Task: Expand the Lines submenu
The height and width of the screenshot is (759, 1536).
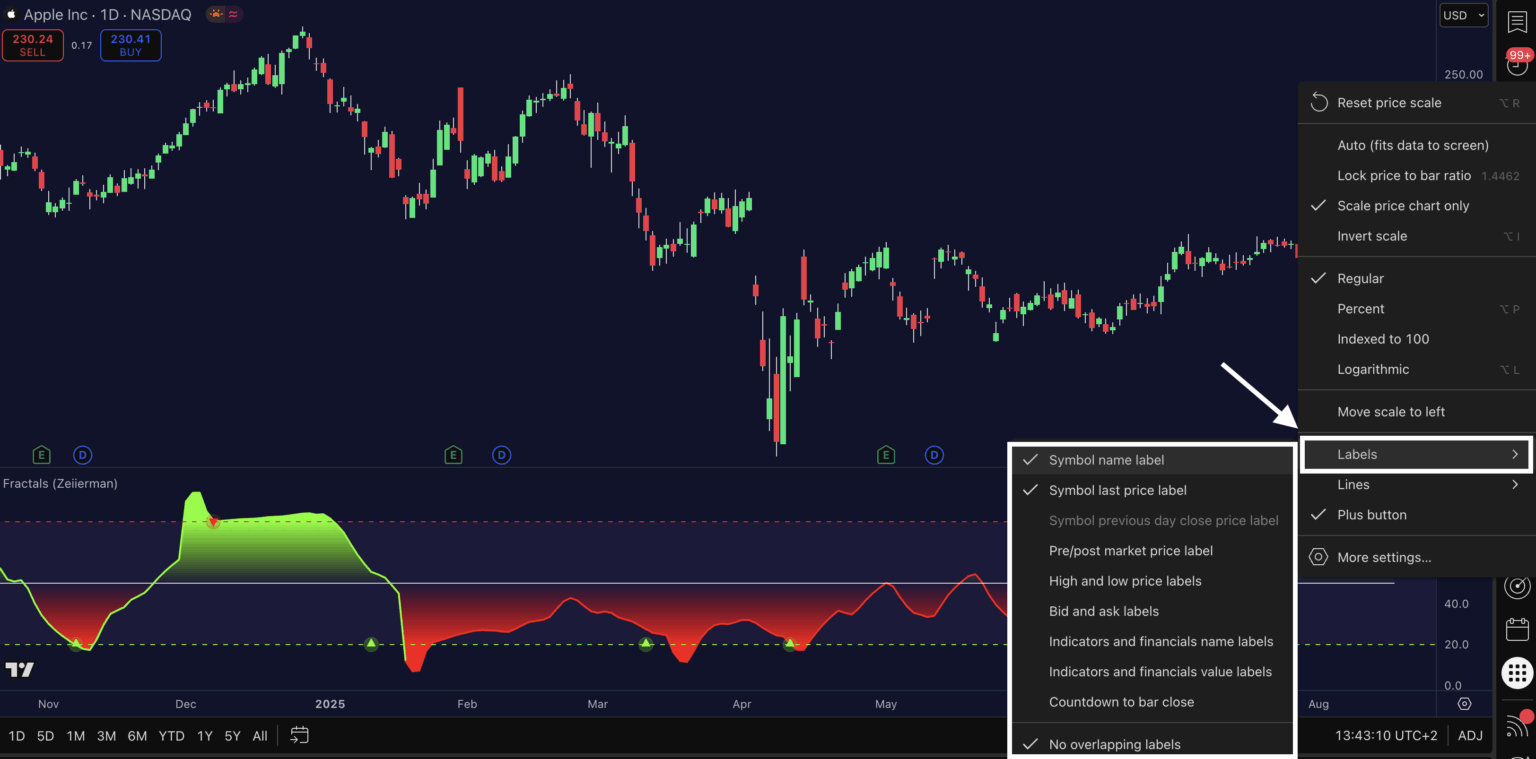Action: coord(1416,484)
